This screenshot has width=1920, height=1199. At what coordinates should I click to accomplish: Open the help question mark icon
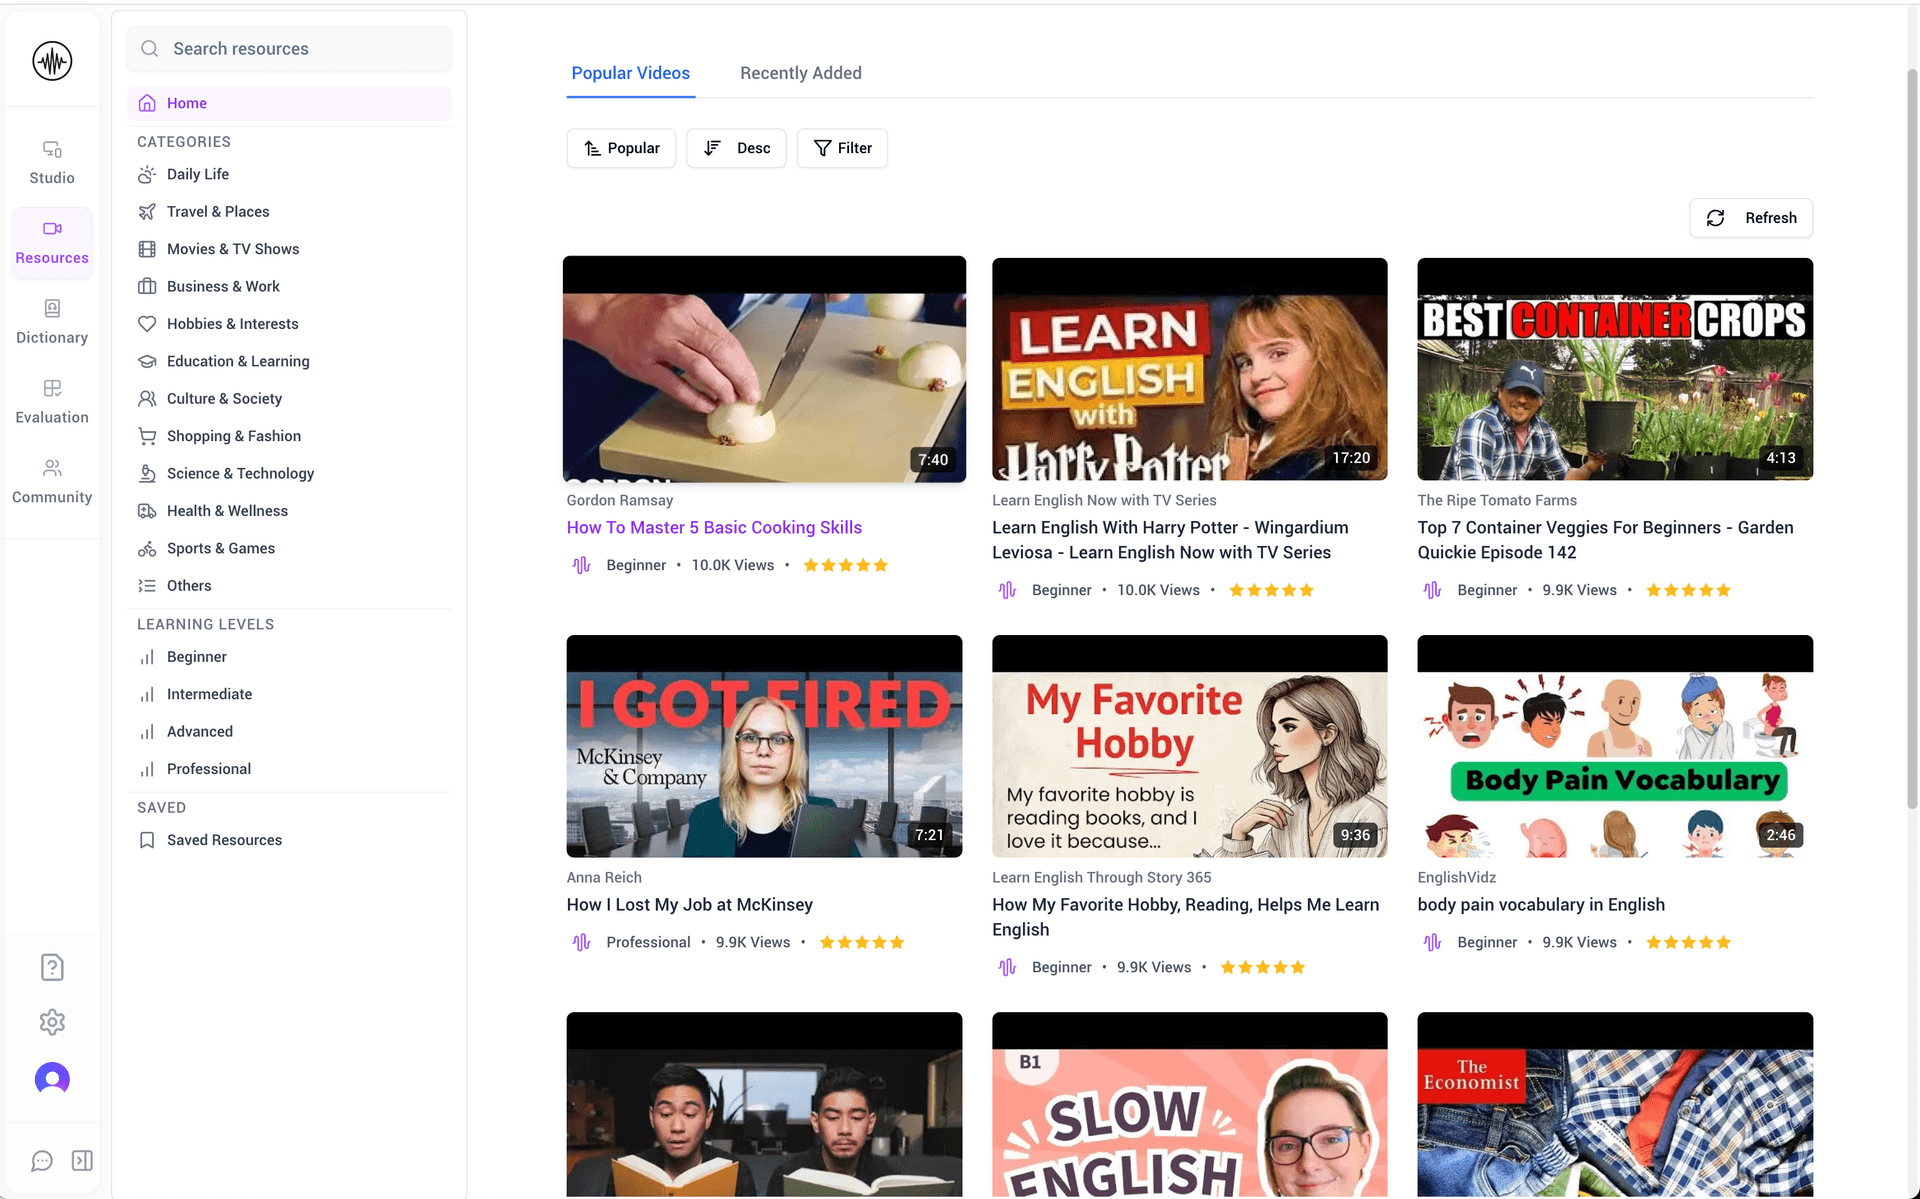coord(51,967)
